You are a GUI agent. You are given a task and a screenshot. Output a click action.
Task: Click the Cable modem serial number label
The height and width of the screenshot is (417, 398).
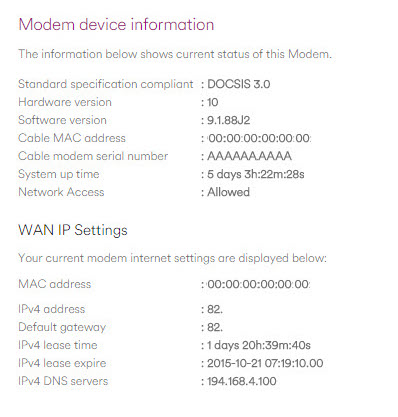click(93, 156)
